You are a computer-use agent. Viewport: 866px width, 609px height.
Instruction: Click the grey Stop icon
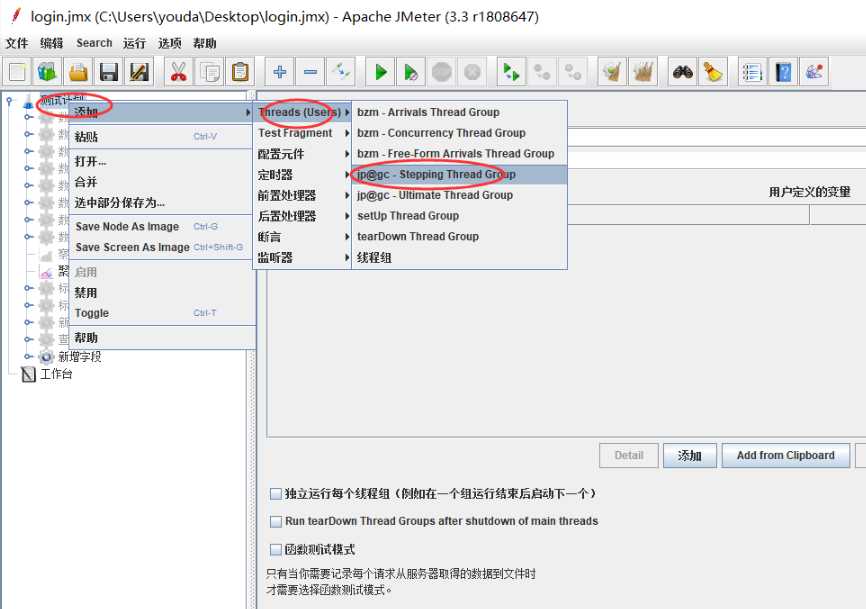(442, 72)
